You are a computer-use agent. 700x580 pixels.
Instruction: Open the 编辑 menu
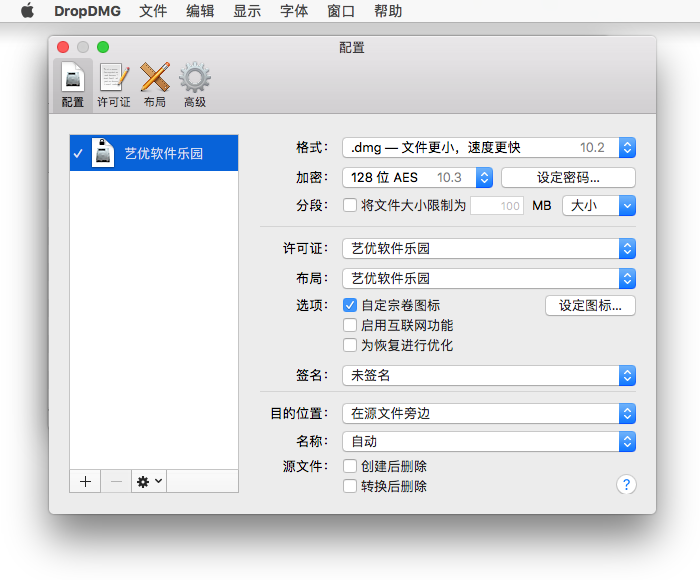[x=200, y=11]
